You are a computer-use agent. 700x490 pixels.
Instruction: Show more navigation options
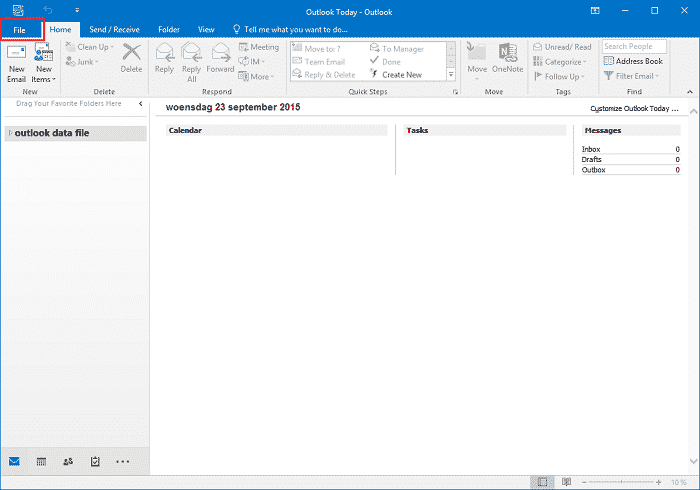pyautogui.click(x=122, y=461)
